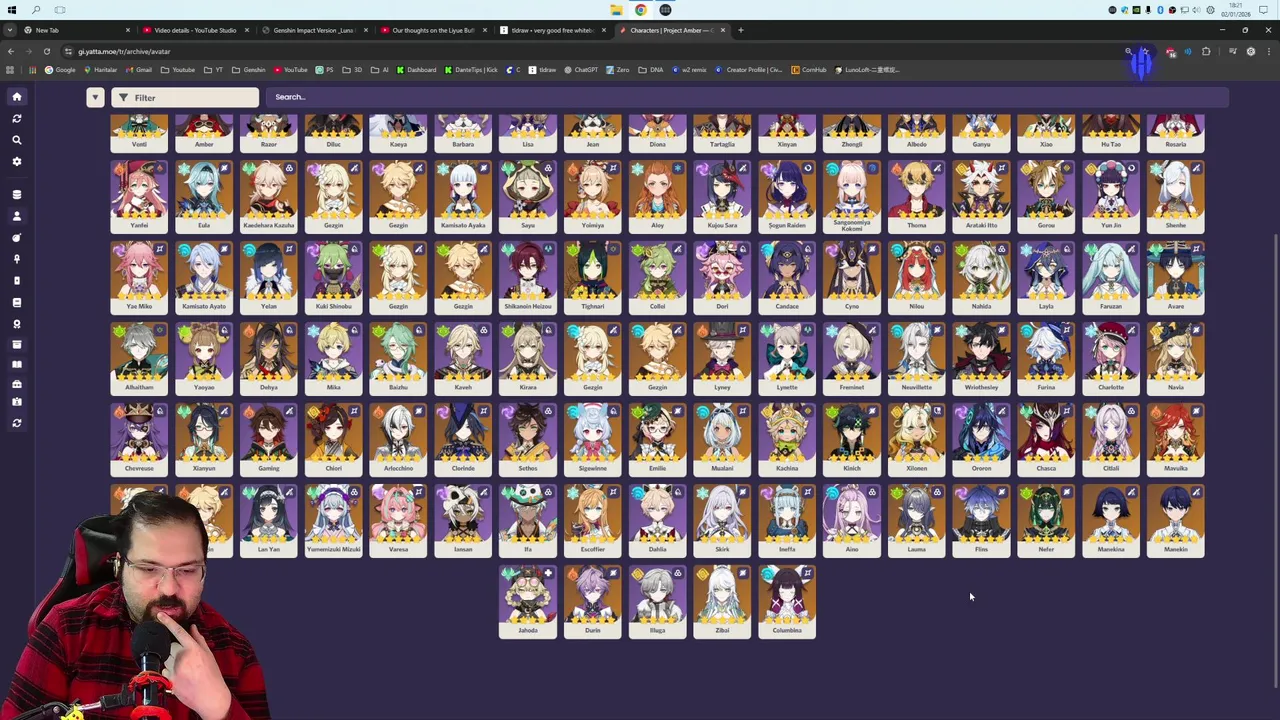Select the Characters | Project Amber tab

pos(671,30)
